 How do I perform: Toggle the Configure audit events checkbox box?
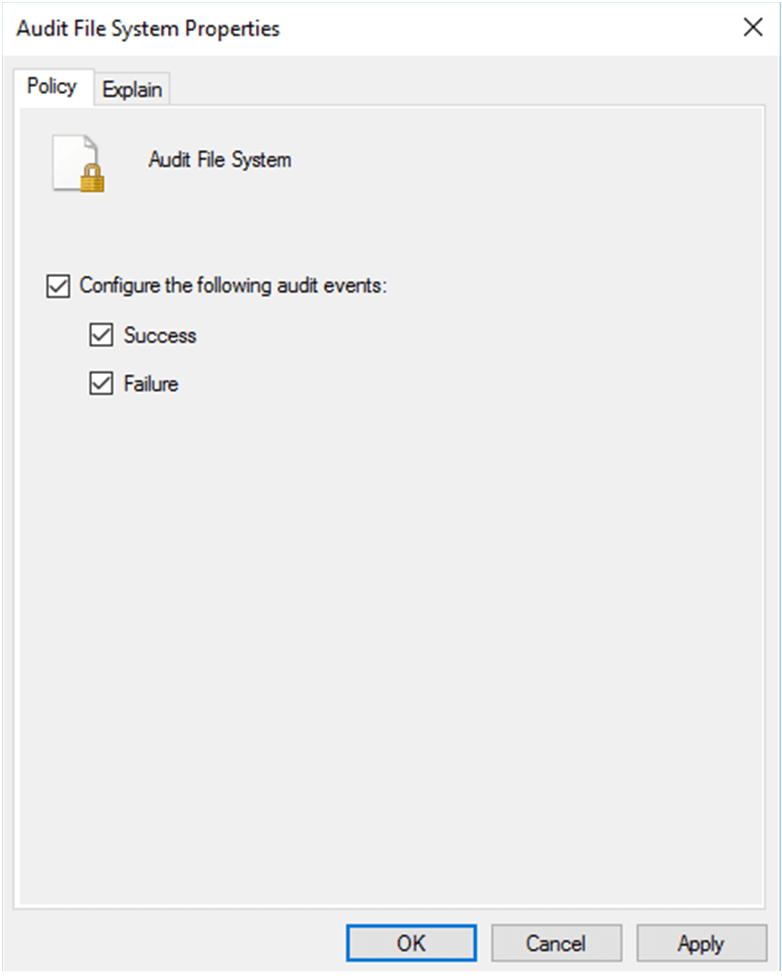coord(58,286)
